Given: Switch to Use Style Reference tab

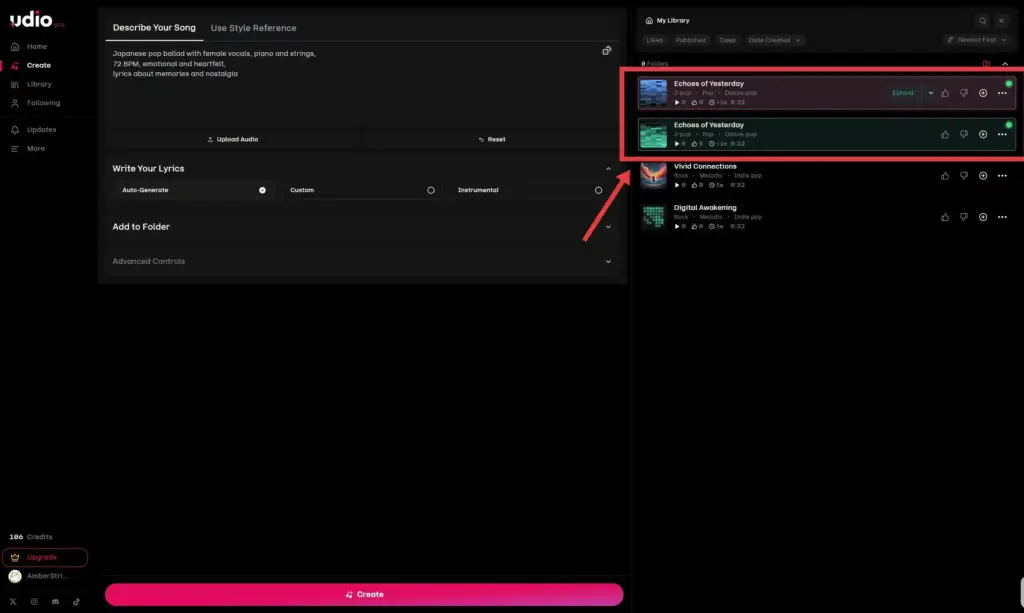Looking at the screenshot, I should click(253, 28).
